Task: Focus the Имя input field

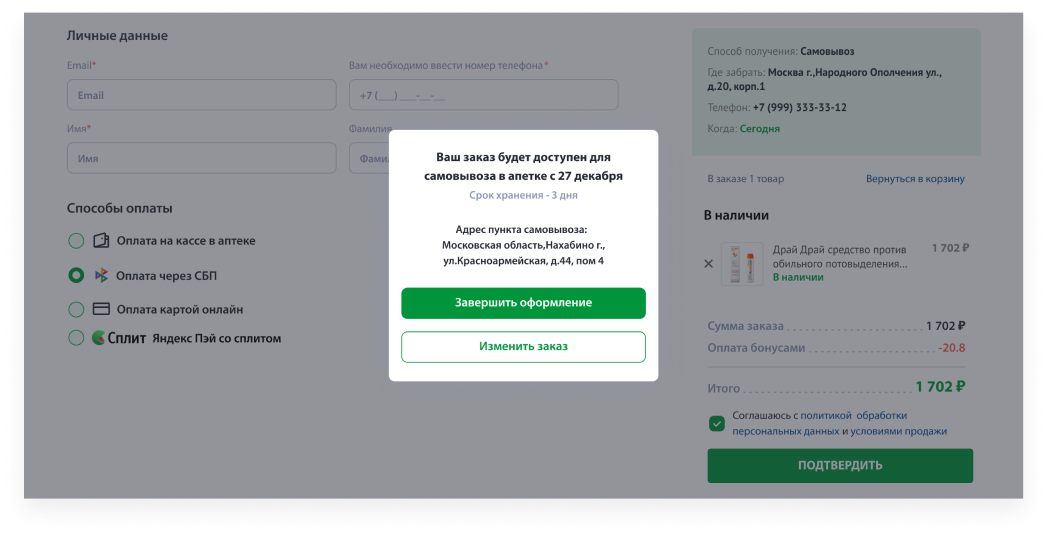Action: 202,158
